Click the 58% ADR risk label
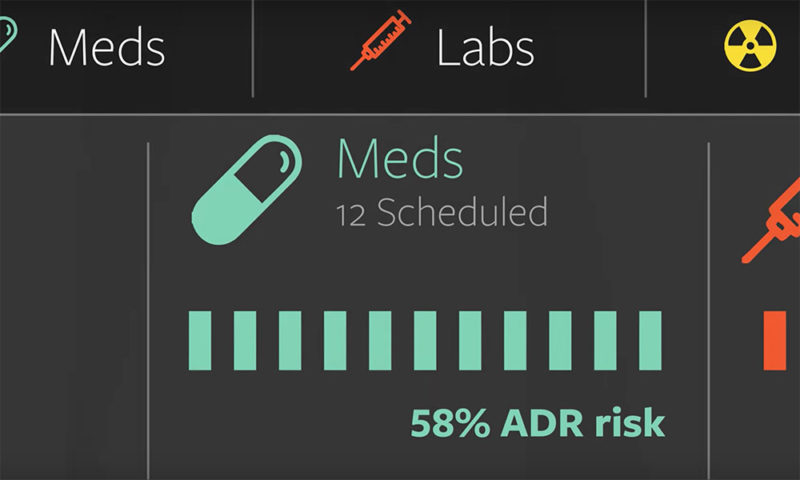Screen dimensions: 800x480 point(538,422)
